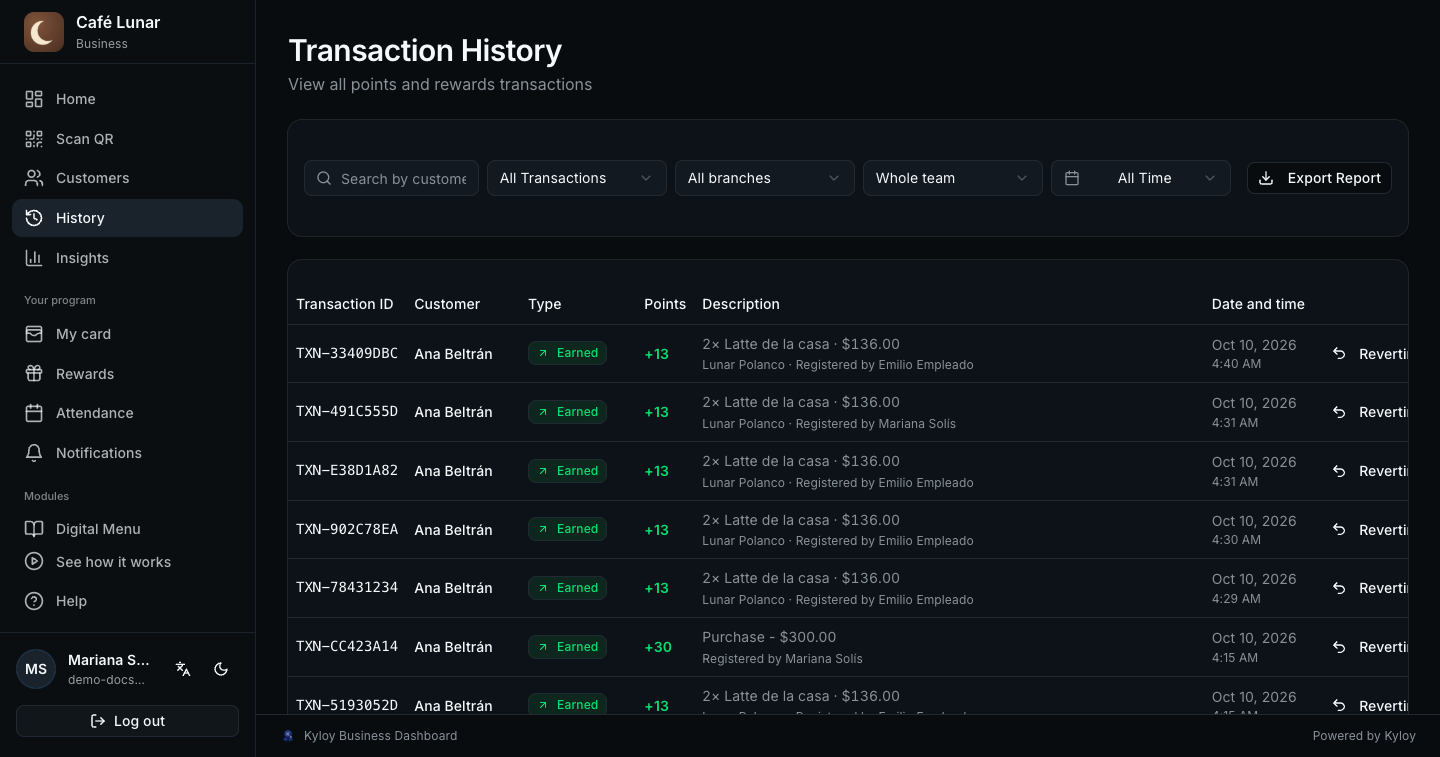Screen dimensions: 1440x757
Task: Click the Transaction ID column header
Action: pyautogui.click(x=345, y=304)
